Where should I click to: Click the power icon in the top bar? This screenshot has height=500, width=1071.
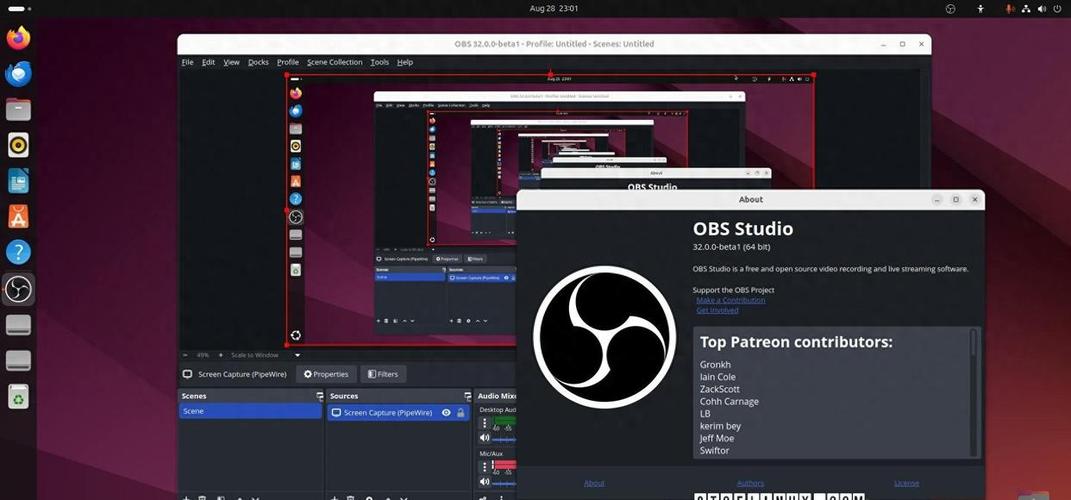pos(1058,9)
